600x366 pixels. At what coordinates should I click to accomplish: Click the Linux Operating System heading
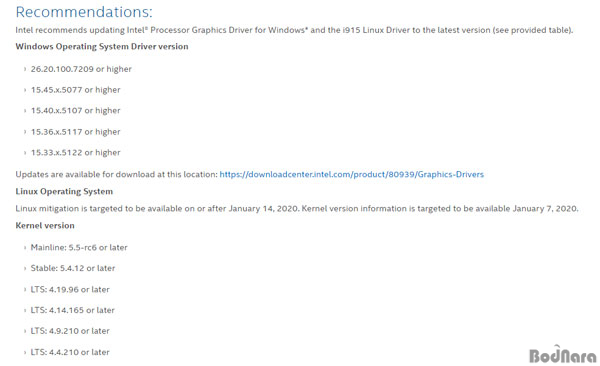[x=64, y=191]
